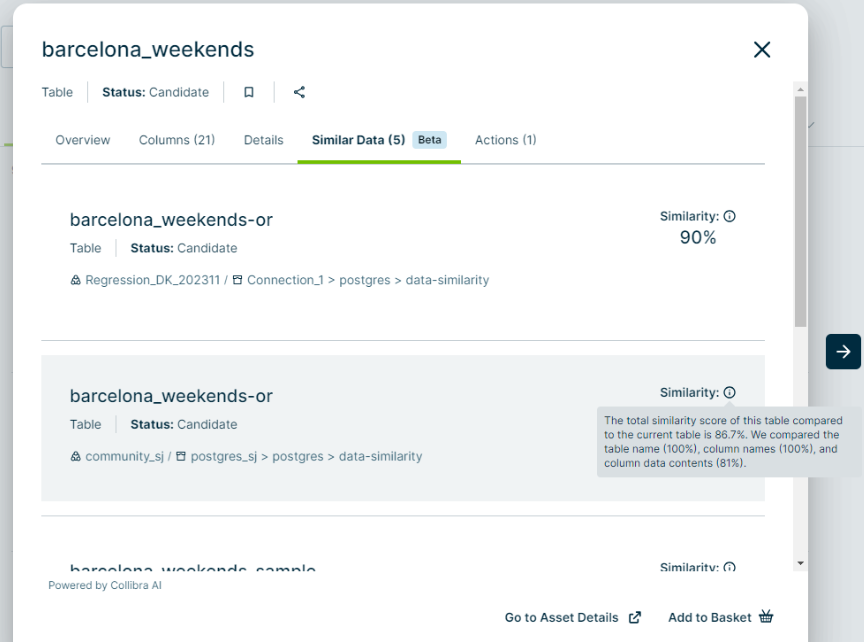Open second barcelona_weekends-or result from community_sj

[x=171, y=396]
